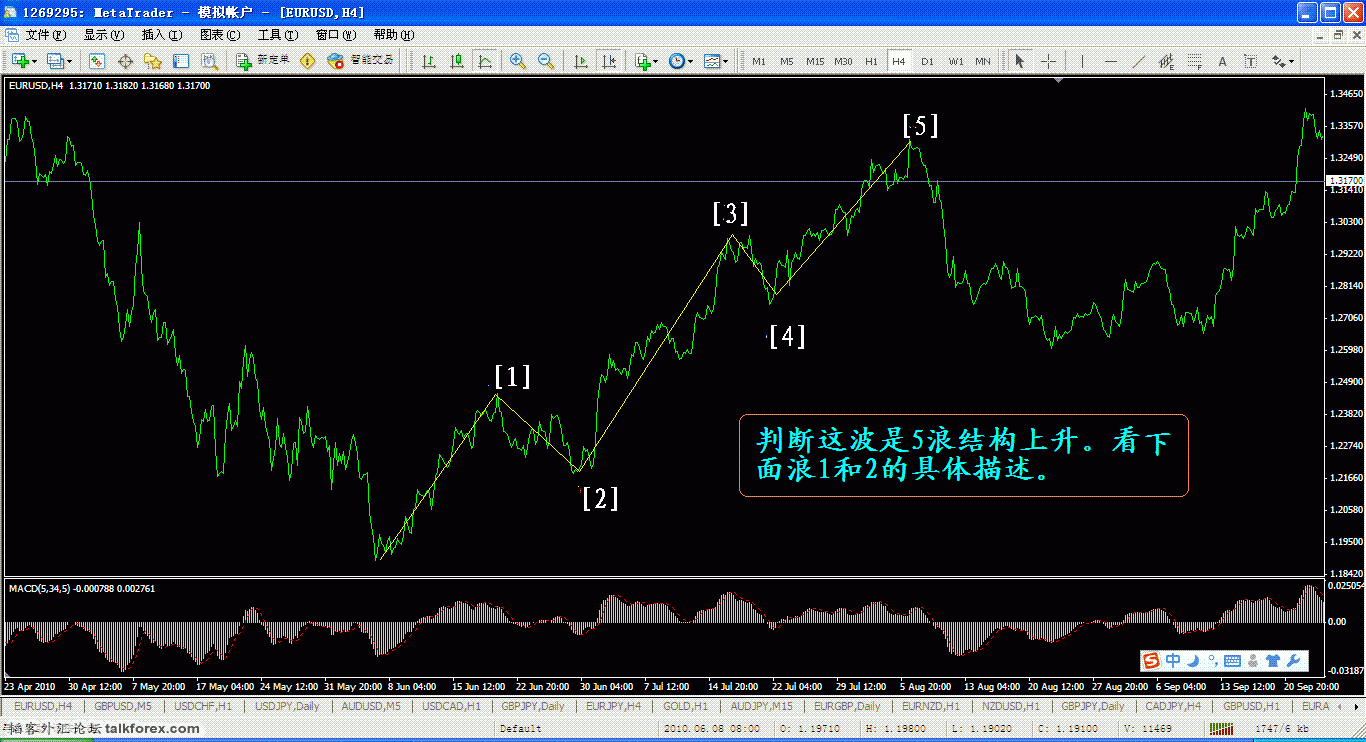Click the 窗口(W) menu
The image size is (1366, 742).
tap(335, 34)
